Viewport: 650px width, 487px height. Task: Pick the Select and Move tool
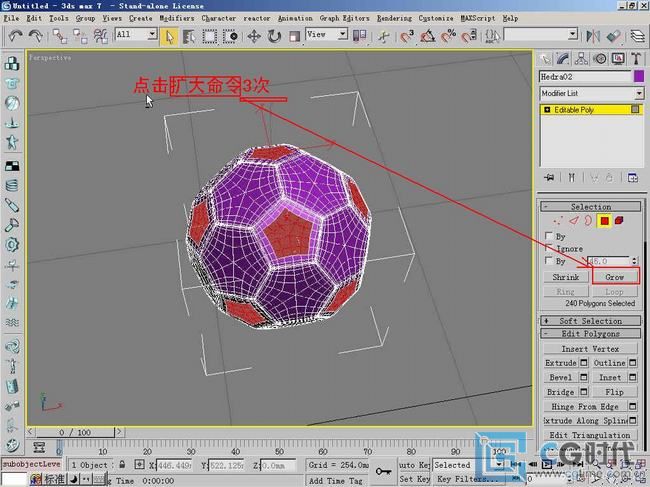(x=254, y=36)
